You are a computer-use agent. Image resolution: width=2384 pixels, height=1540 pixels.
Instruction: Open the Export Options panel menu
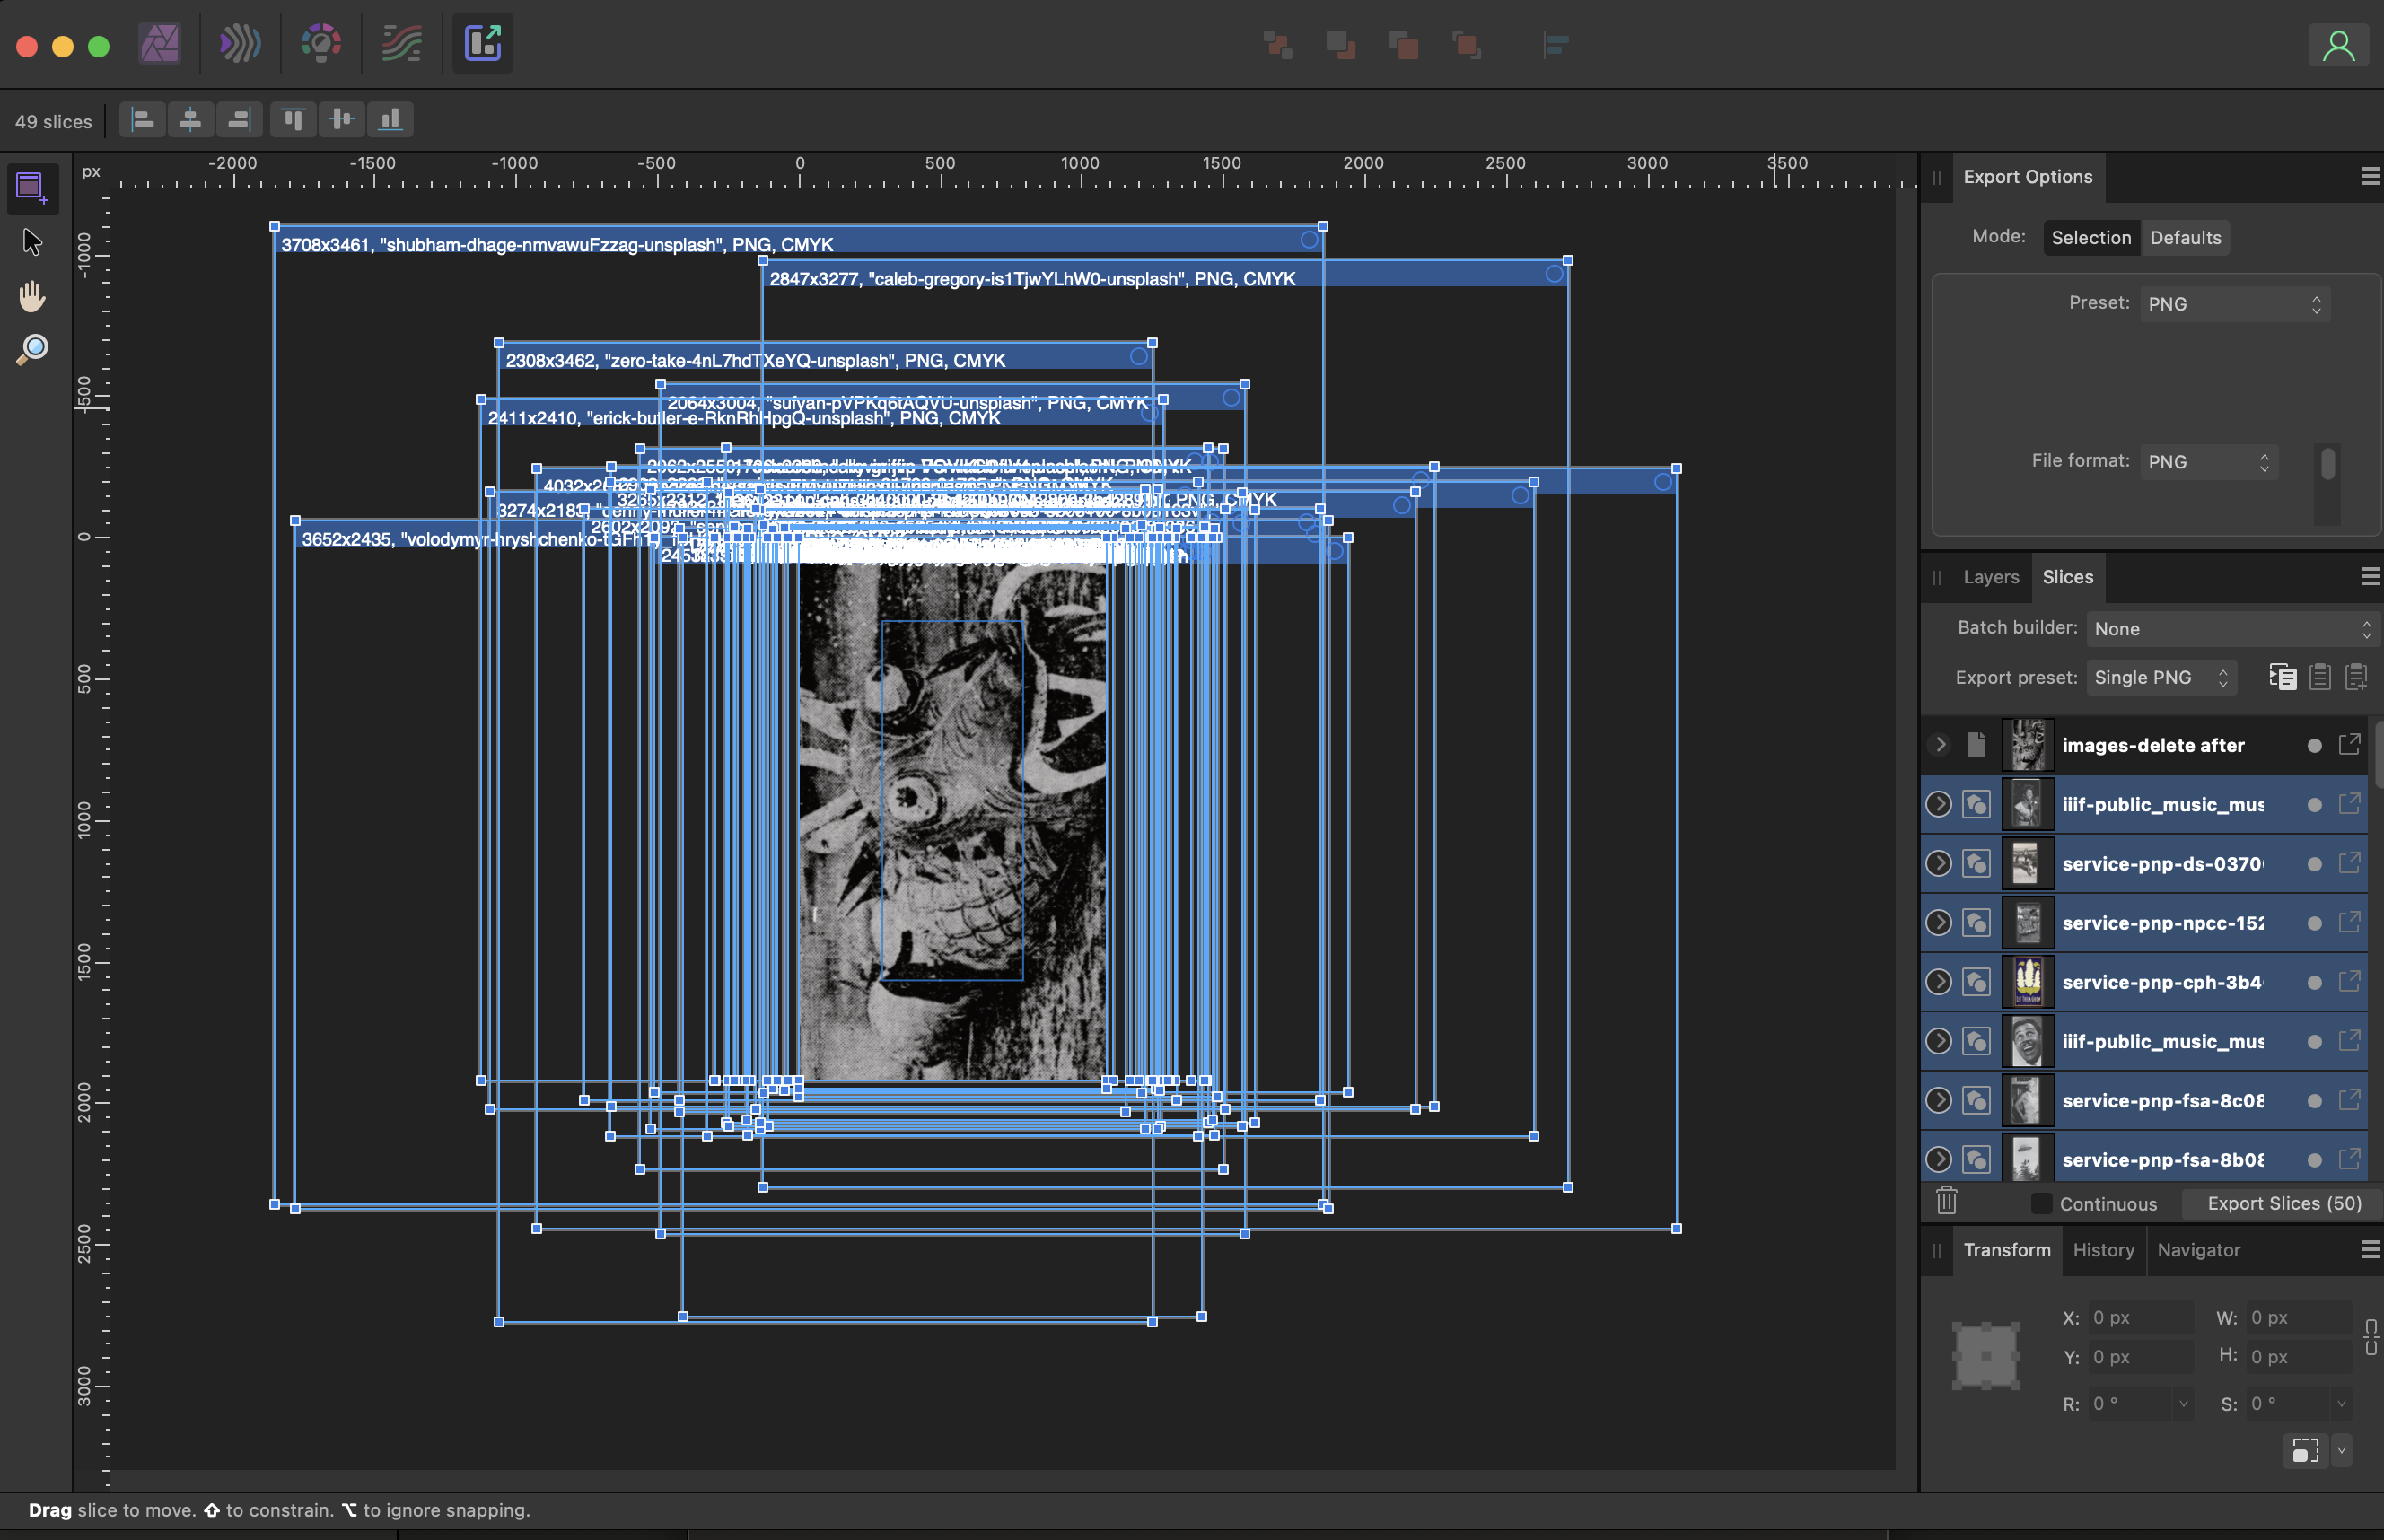pyautogui.click(x=2370, y=176)
